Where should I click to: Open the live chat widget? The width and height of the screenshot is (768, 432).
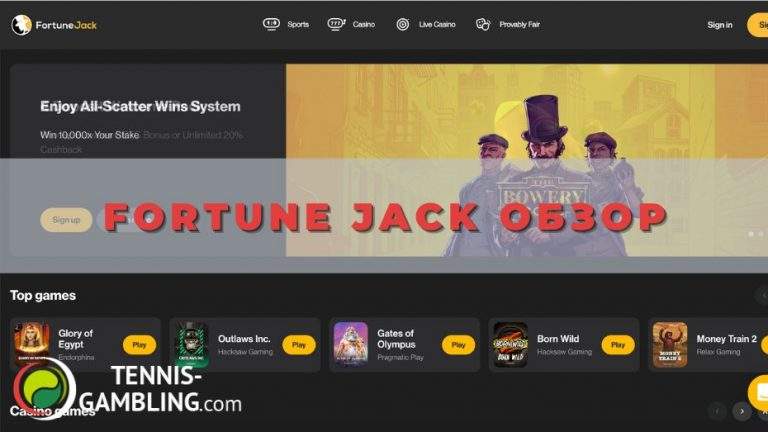pyautogui.click(x=759, y=393)
